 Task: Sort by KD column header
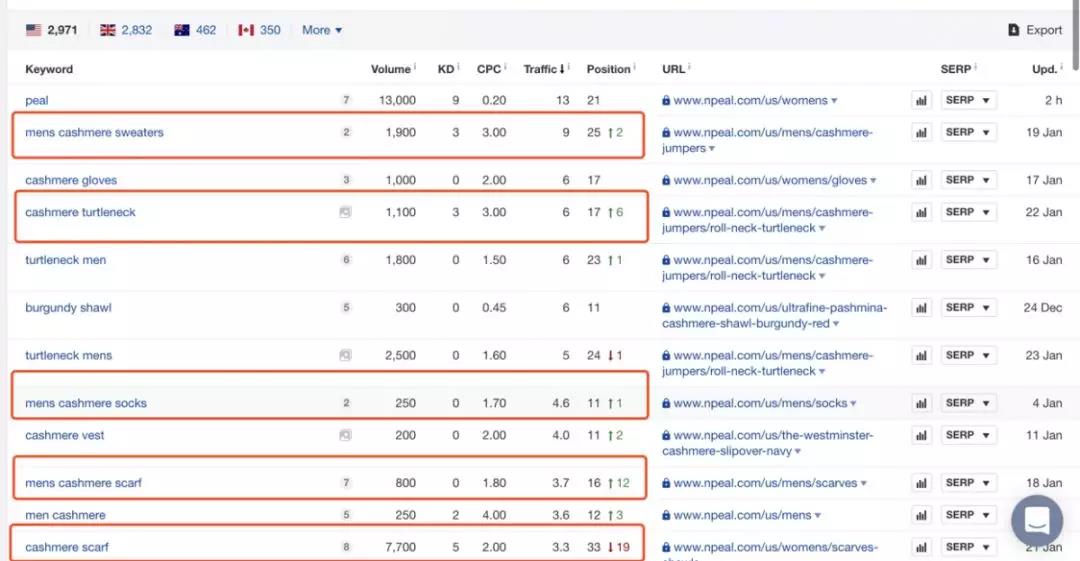(446, 69)
